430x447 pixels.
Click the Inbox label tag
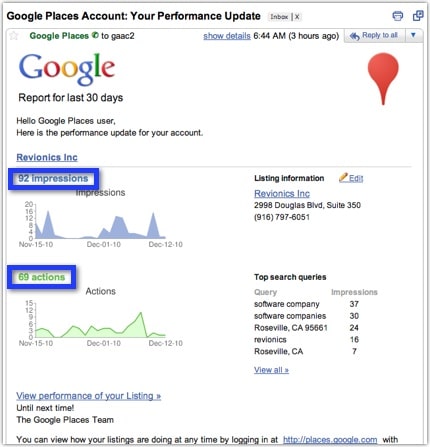(x=279, y=17)
